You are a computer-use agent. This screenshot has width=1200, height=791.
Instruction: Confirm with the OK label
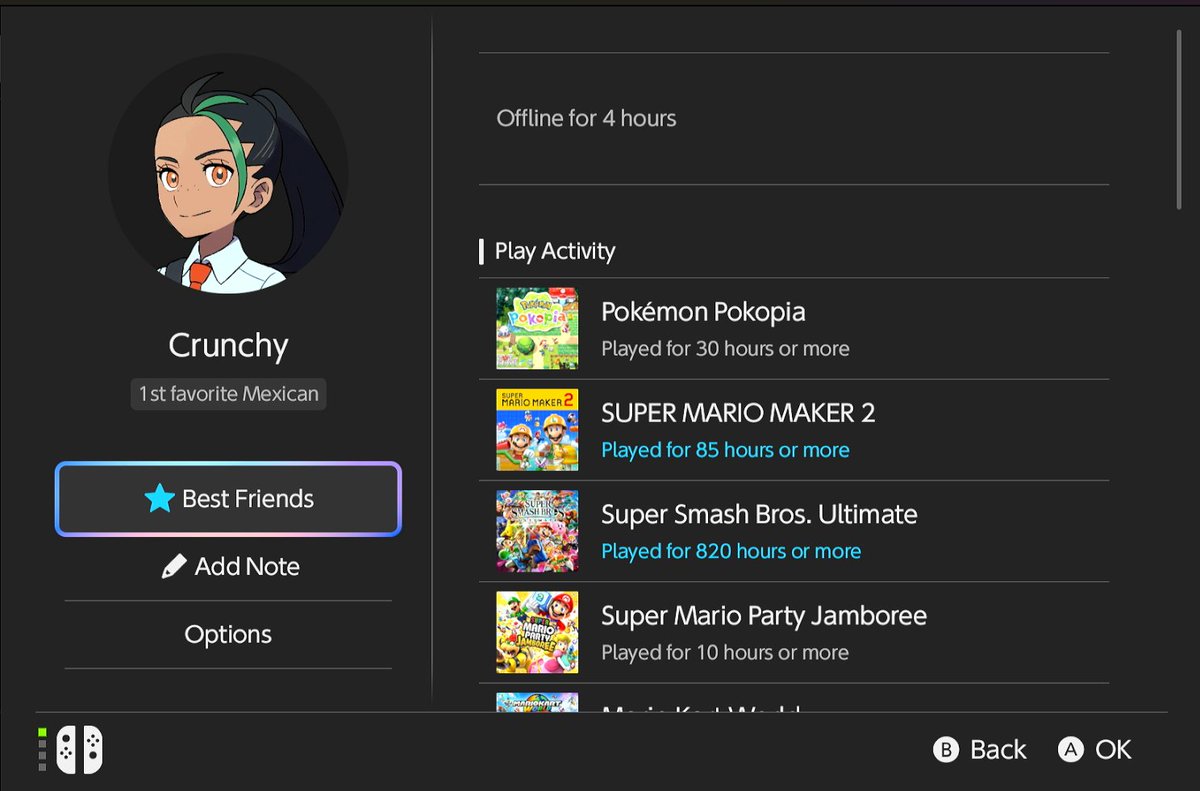tap(1113, 750)
